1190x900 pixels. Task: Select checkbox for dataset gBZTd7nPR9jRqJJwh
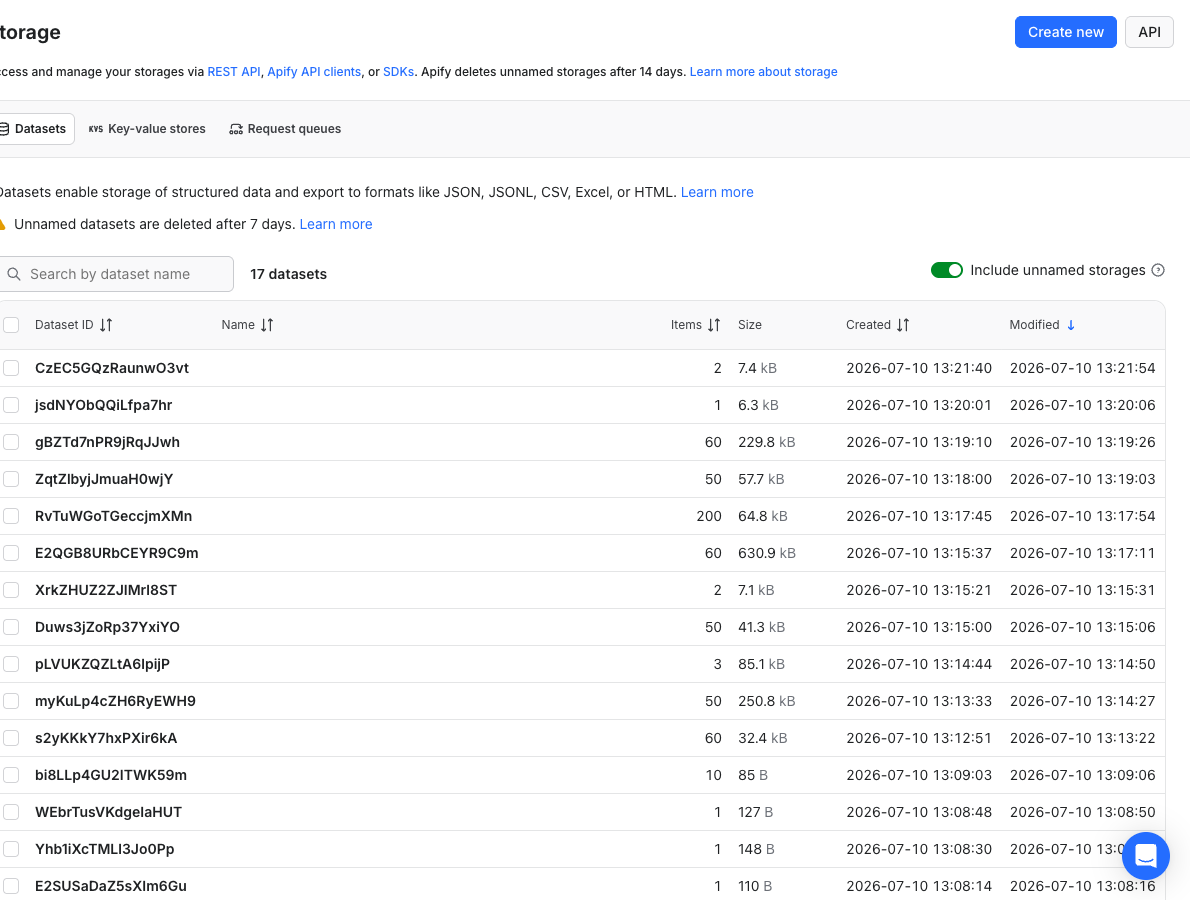[11, 442]
